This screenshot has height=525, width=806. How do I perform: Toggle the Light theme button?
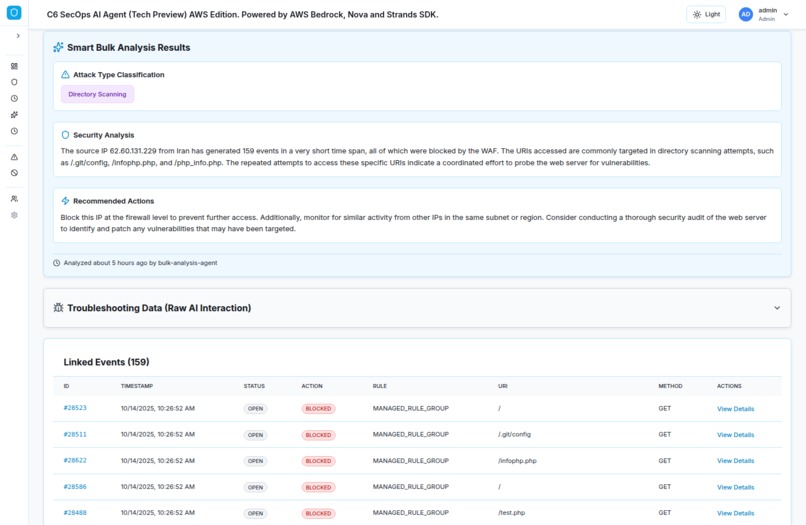coord(706,14)
